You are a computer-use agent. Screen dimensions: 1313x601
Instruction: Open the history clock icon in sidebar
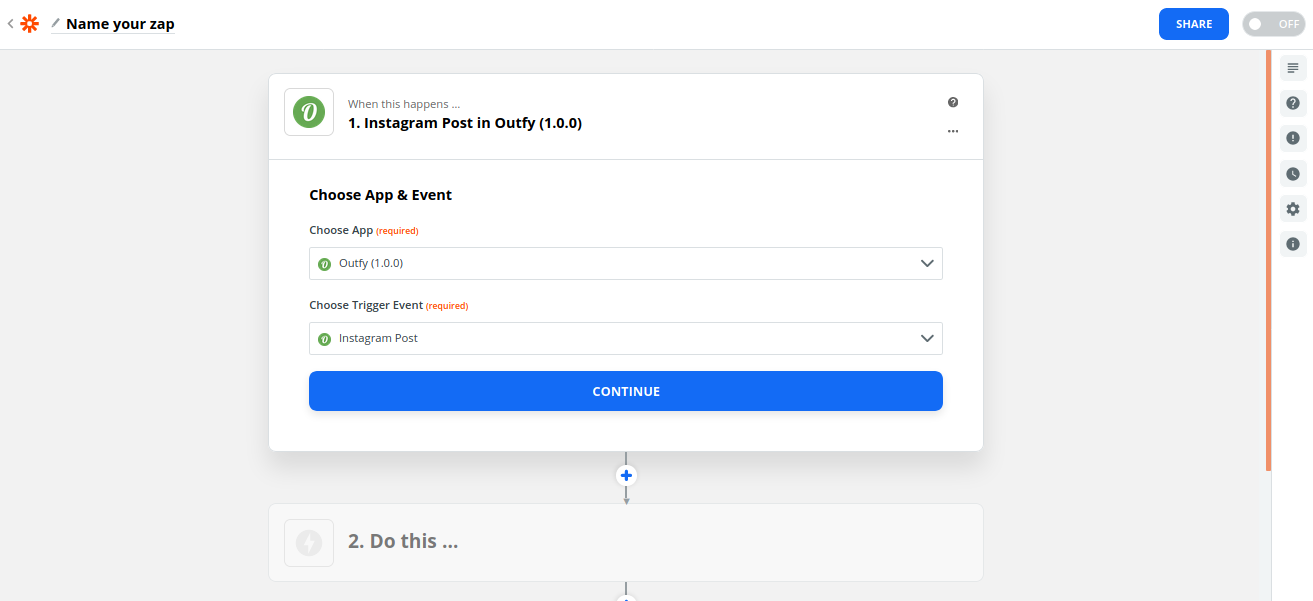point(1293,174)
